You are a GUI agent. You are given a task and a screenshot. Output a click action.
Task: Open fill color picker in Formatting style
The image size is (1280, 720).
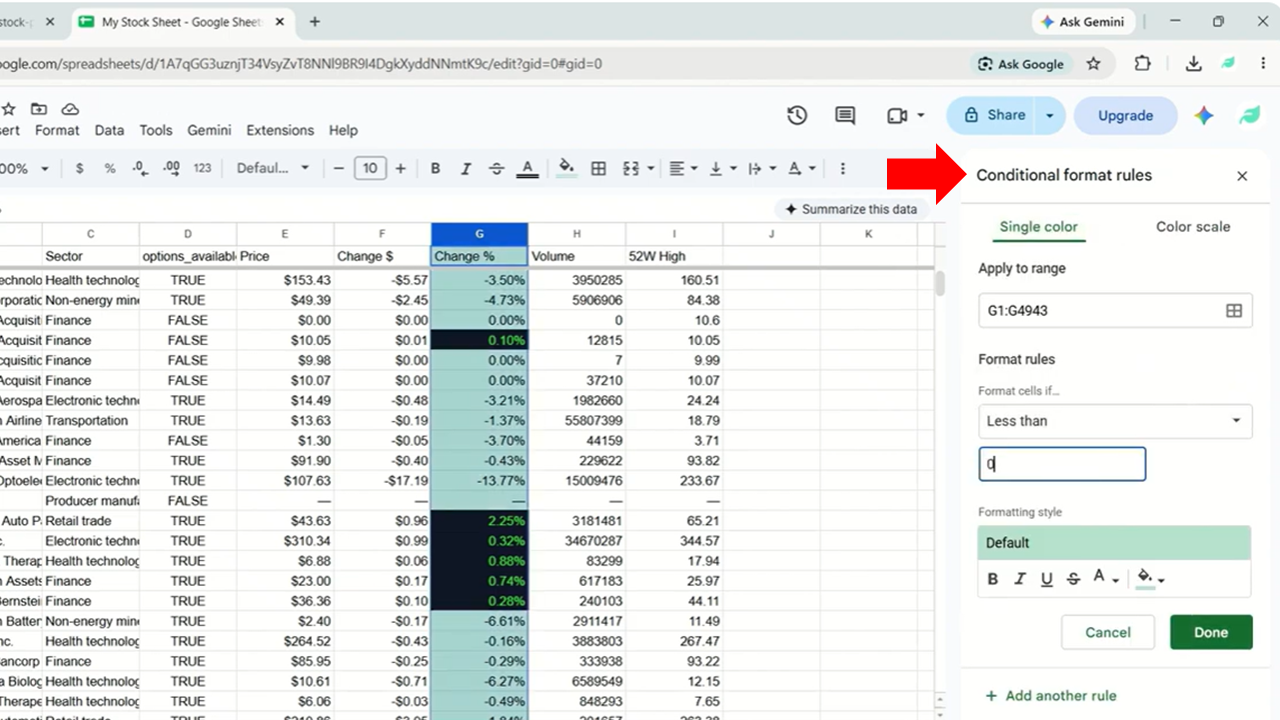tap(1151, 578)
